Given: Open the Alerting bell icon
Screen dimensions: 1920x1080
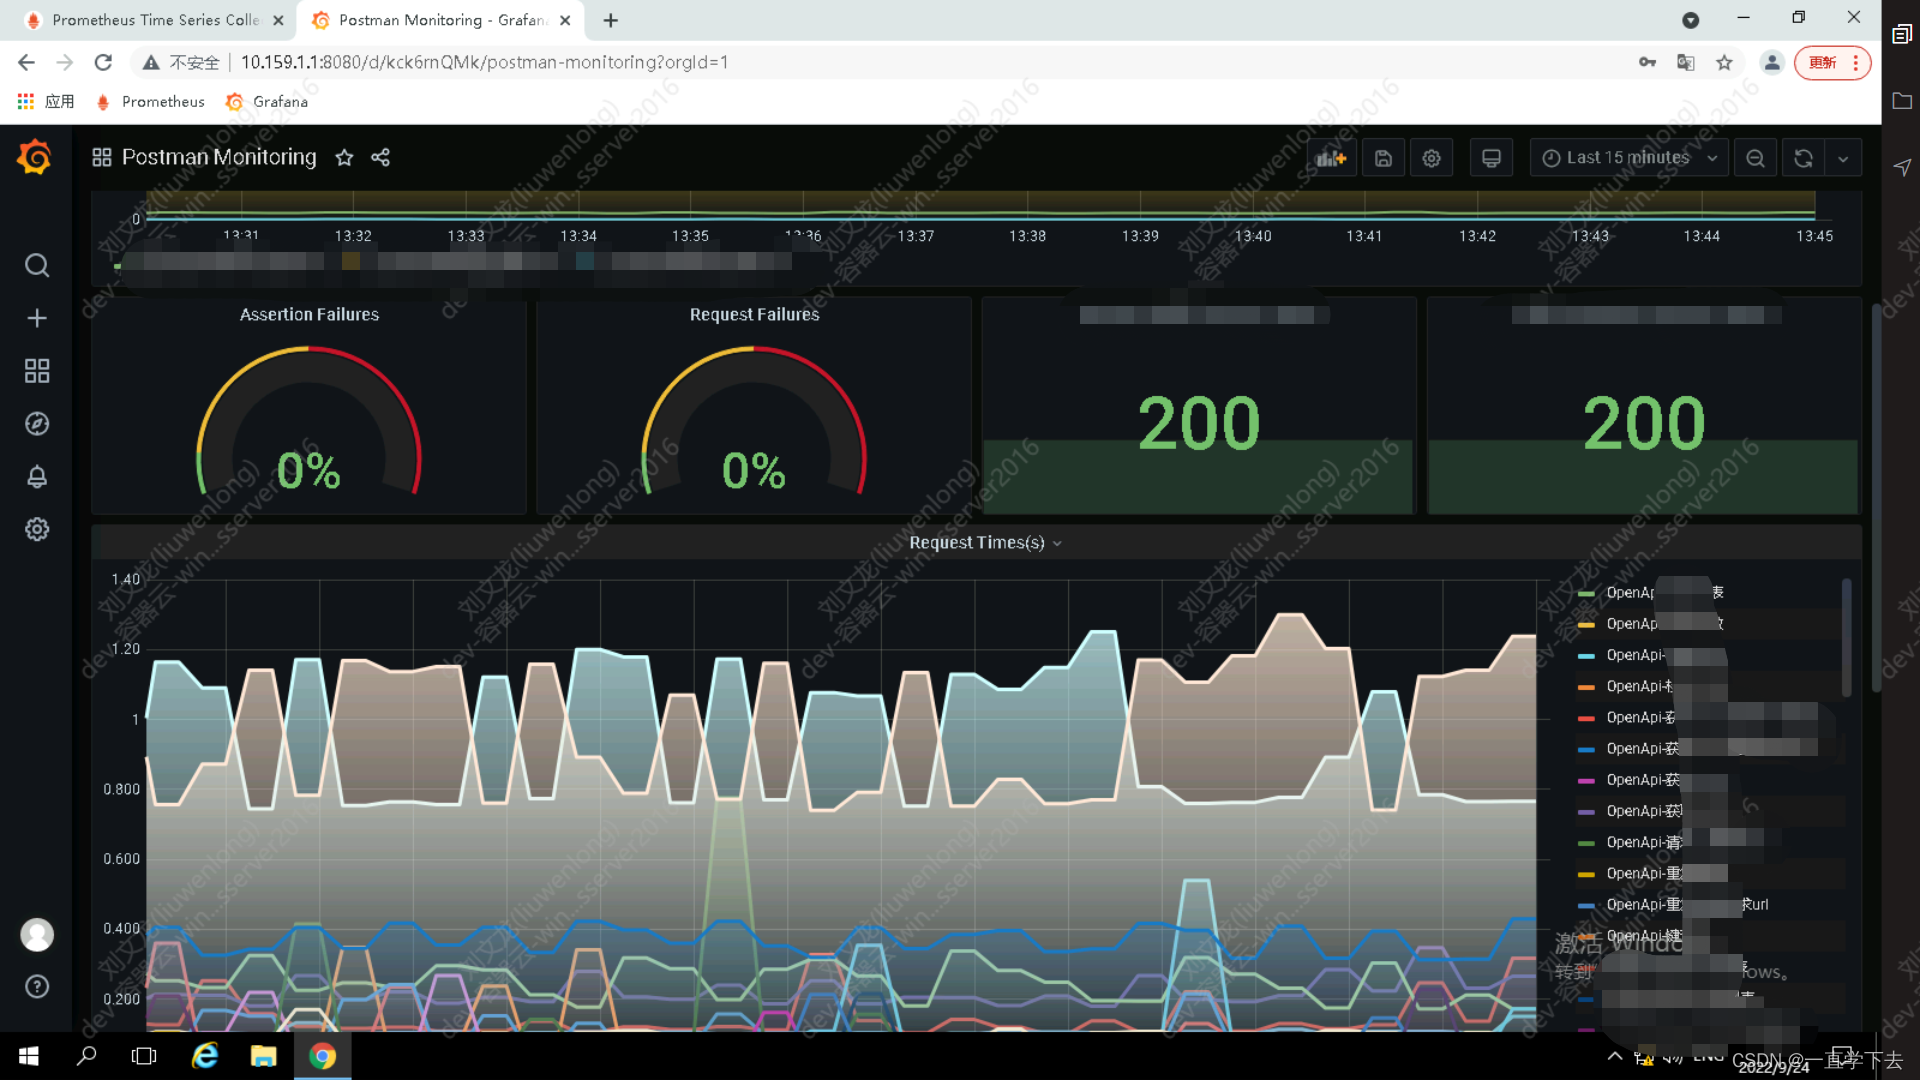Looking at the screenshot, I should click(x=37, y=477).
